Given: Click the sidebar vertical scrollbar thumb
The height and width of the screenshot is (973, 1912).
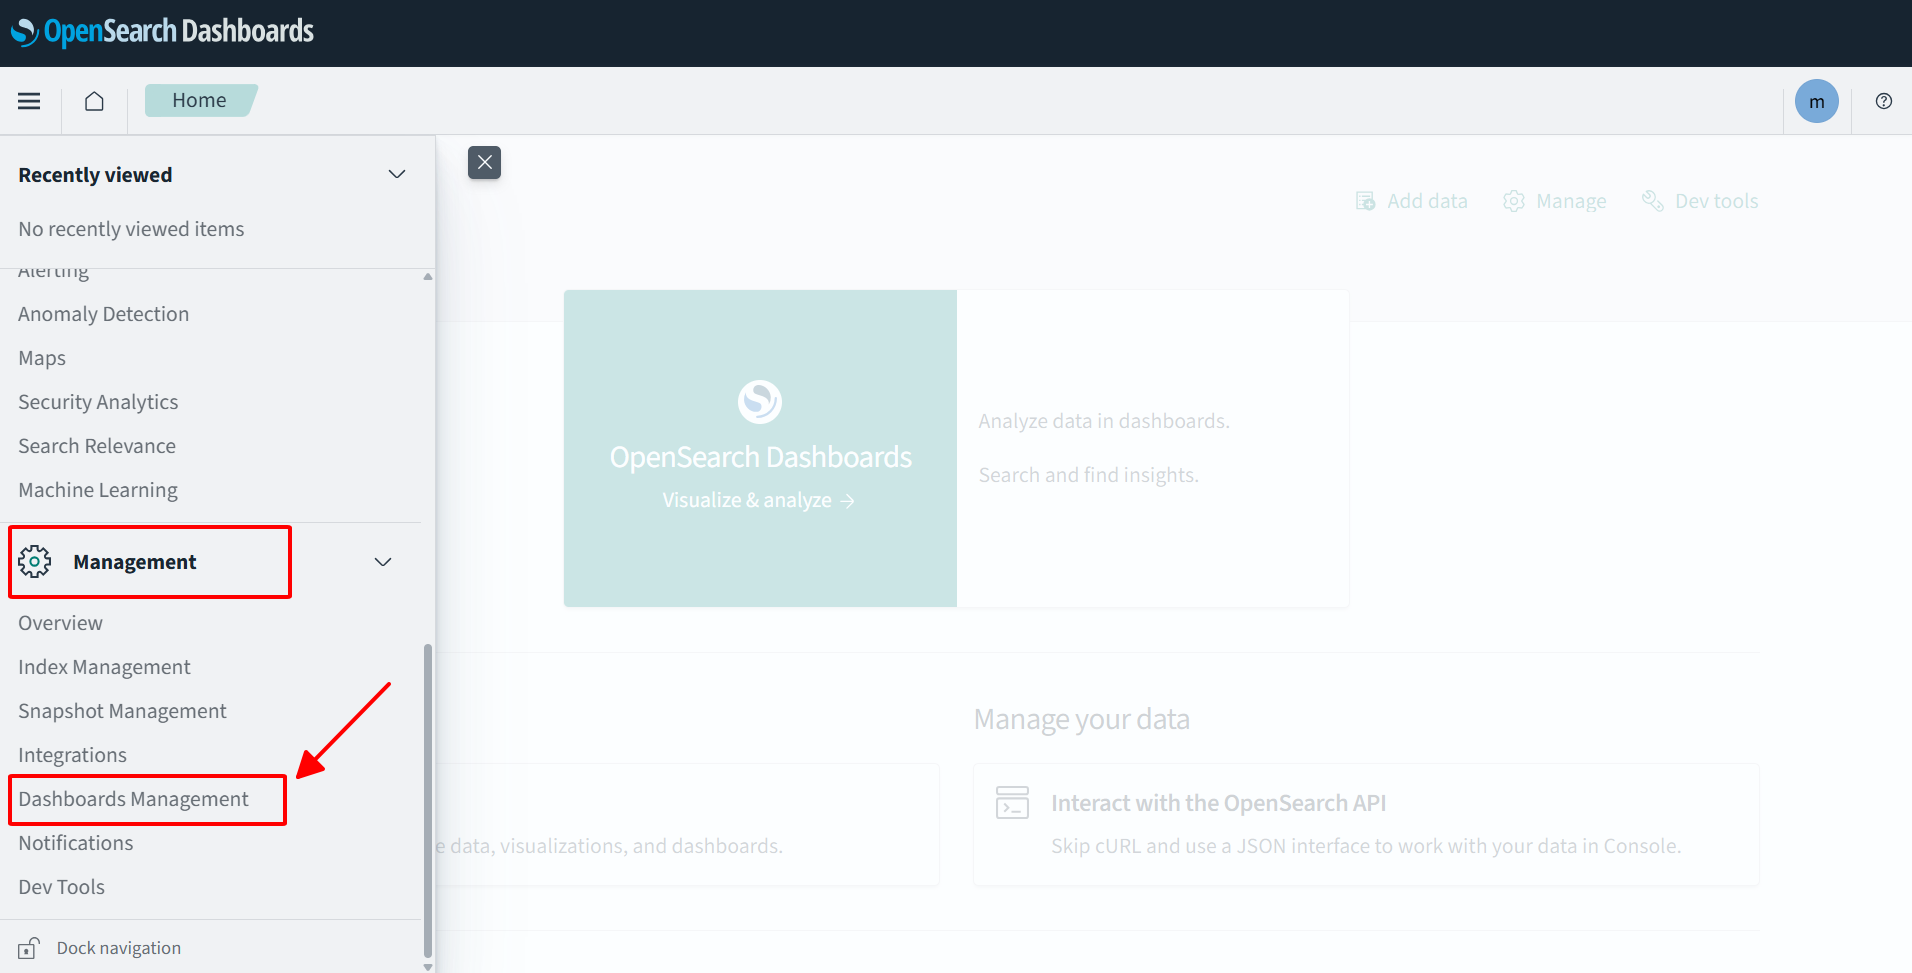Looking at the screenshot, I should click(428, 800).
